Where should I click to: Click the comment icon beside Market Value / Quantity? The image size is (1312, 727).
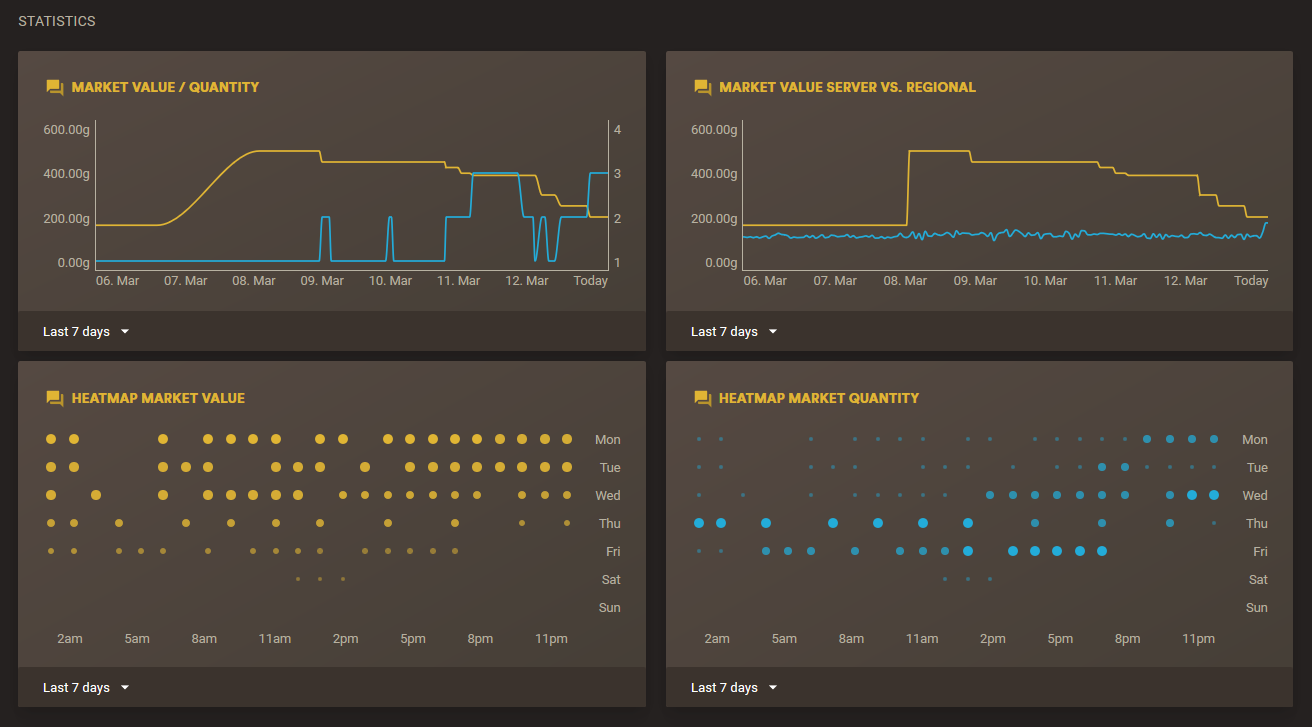tap(55, 88)
